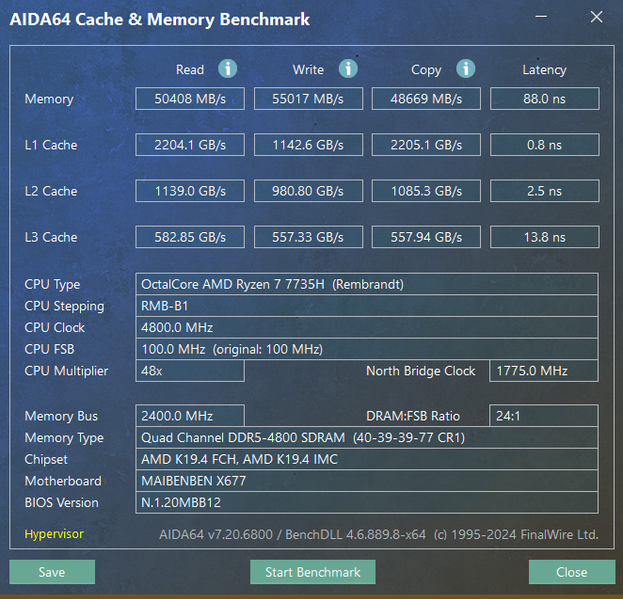Select the Memory copy value 48669 MB/s

point(426,99)
